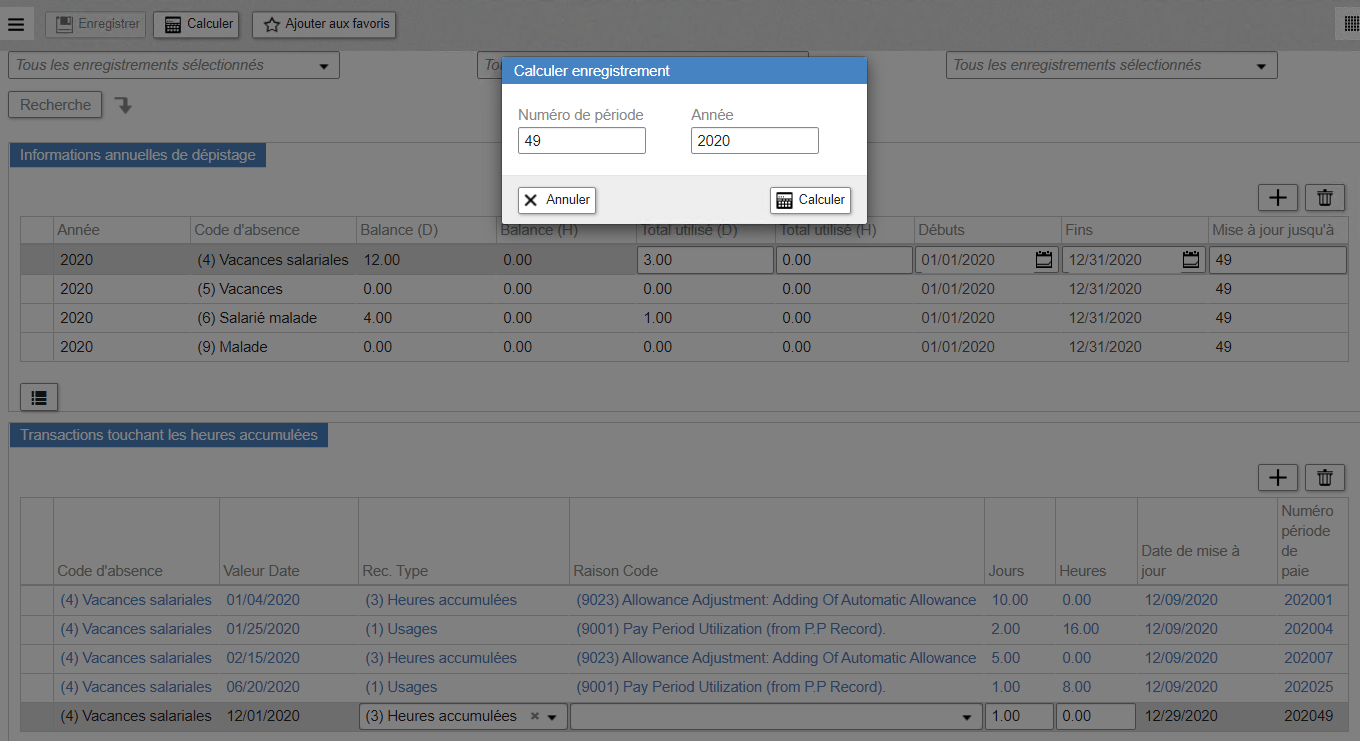Click the grid icon at top right
The image size is (1360, 741).
click(1352, 25)
